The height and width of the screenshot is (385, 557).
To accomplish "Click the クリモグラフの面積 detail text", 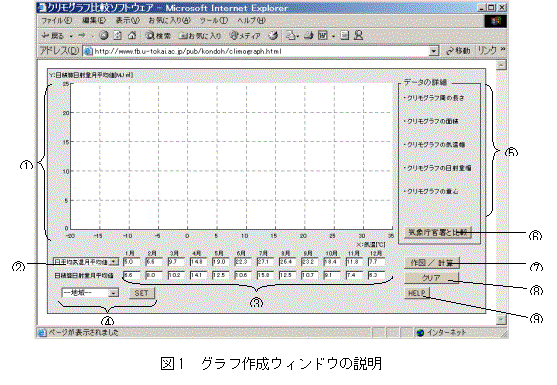I will point(432,121).
